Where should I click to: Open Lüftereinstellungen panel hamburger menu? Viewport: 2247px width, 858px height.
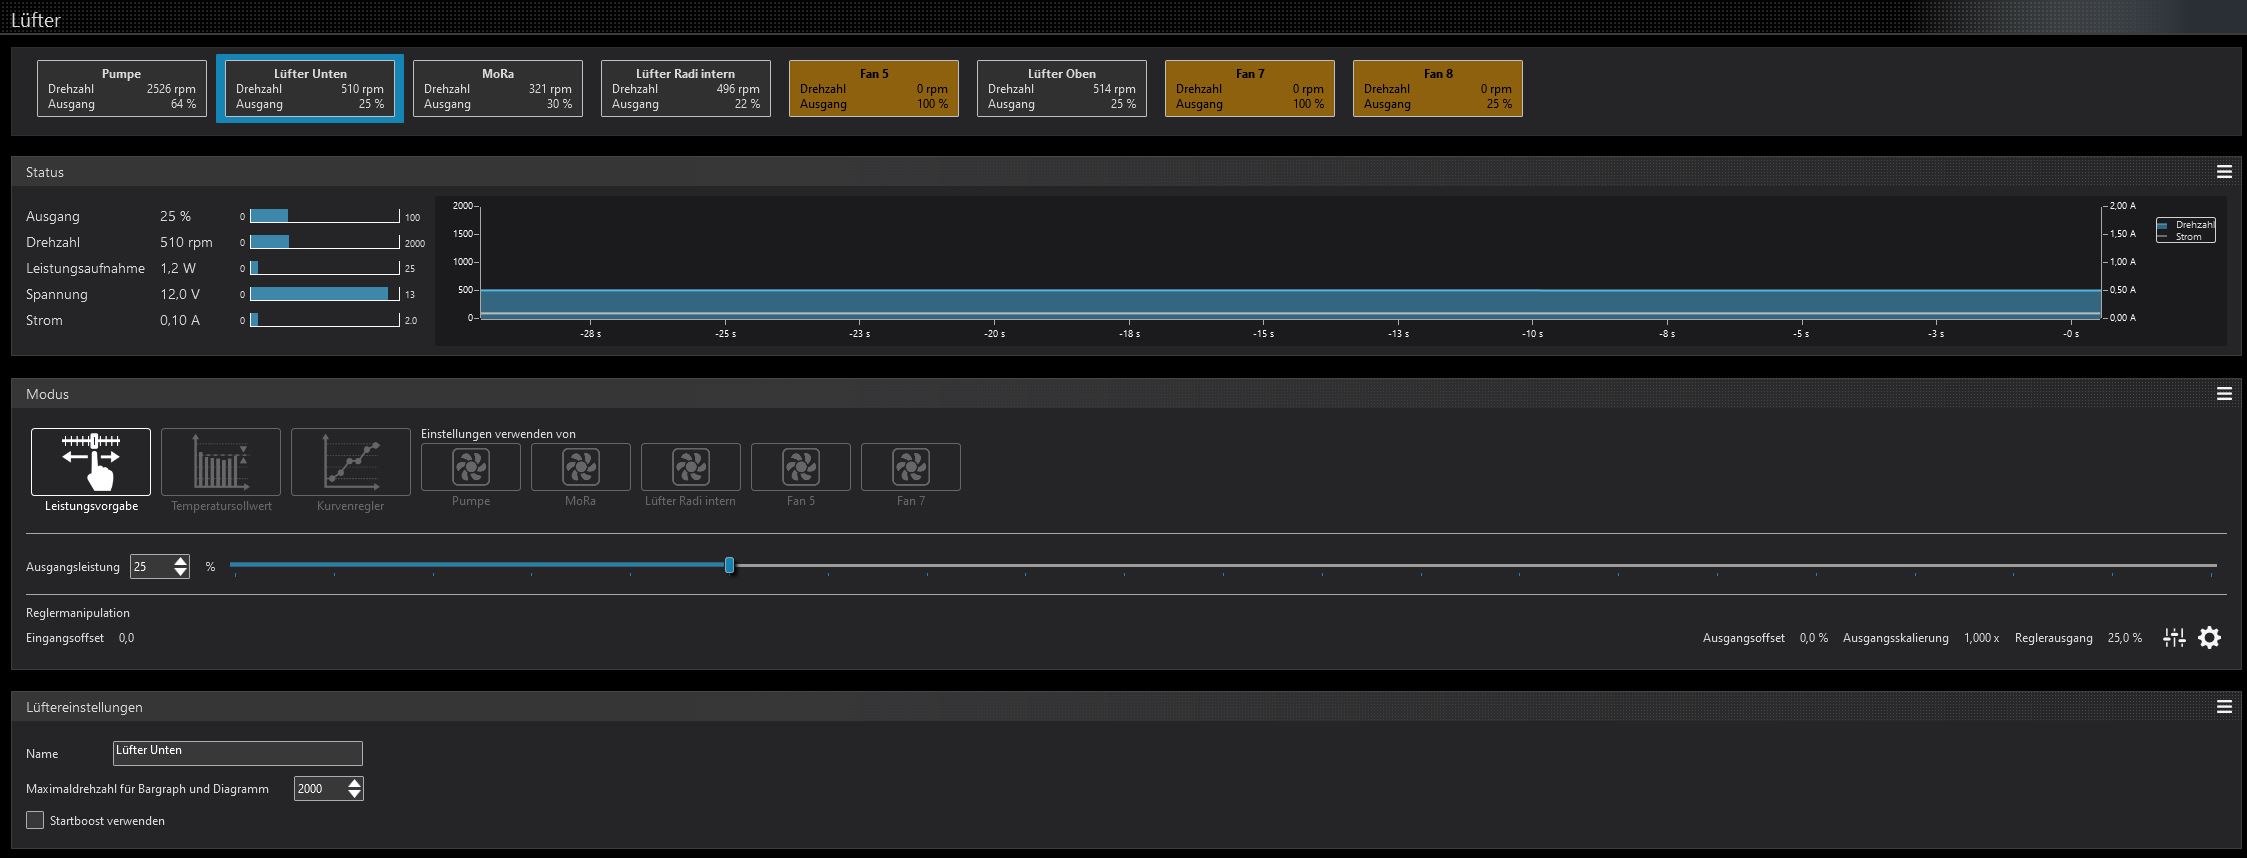tap(2224, 707)
